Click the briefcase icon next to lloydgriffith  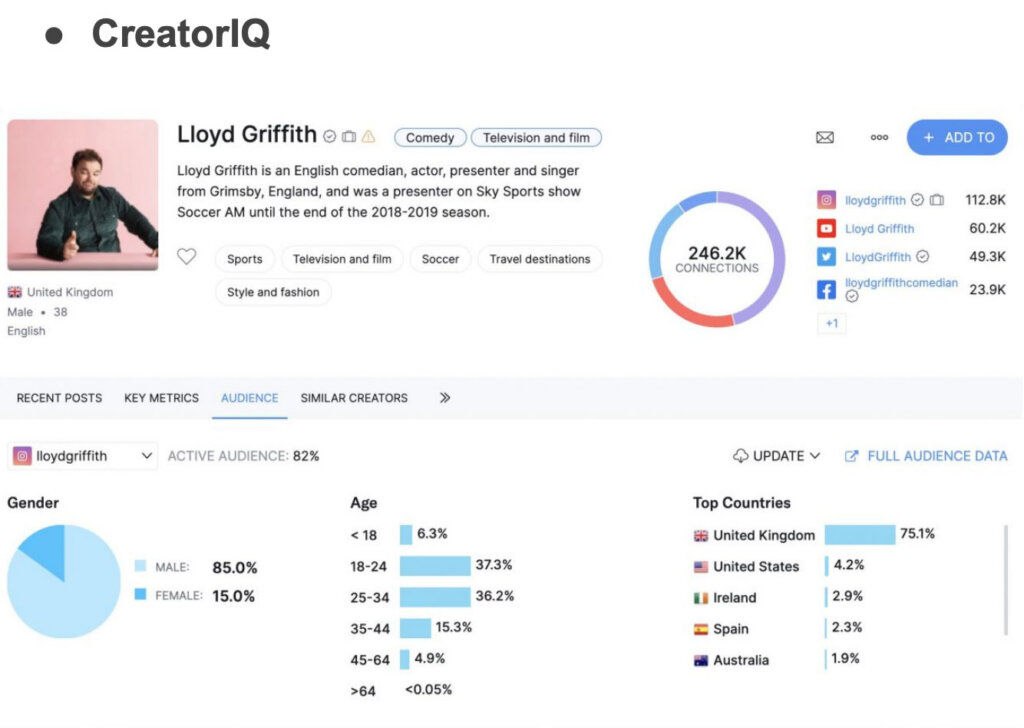point(937,200)
